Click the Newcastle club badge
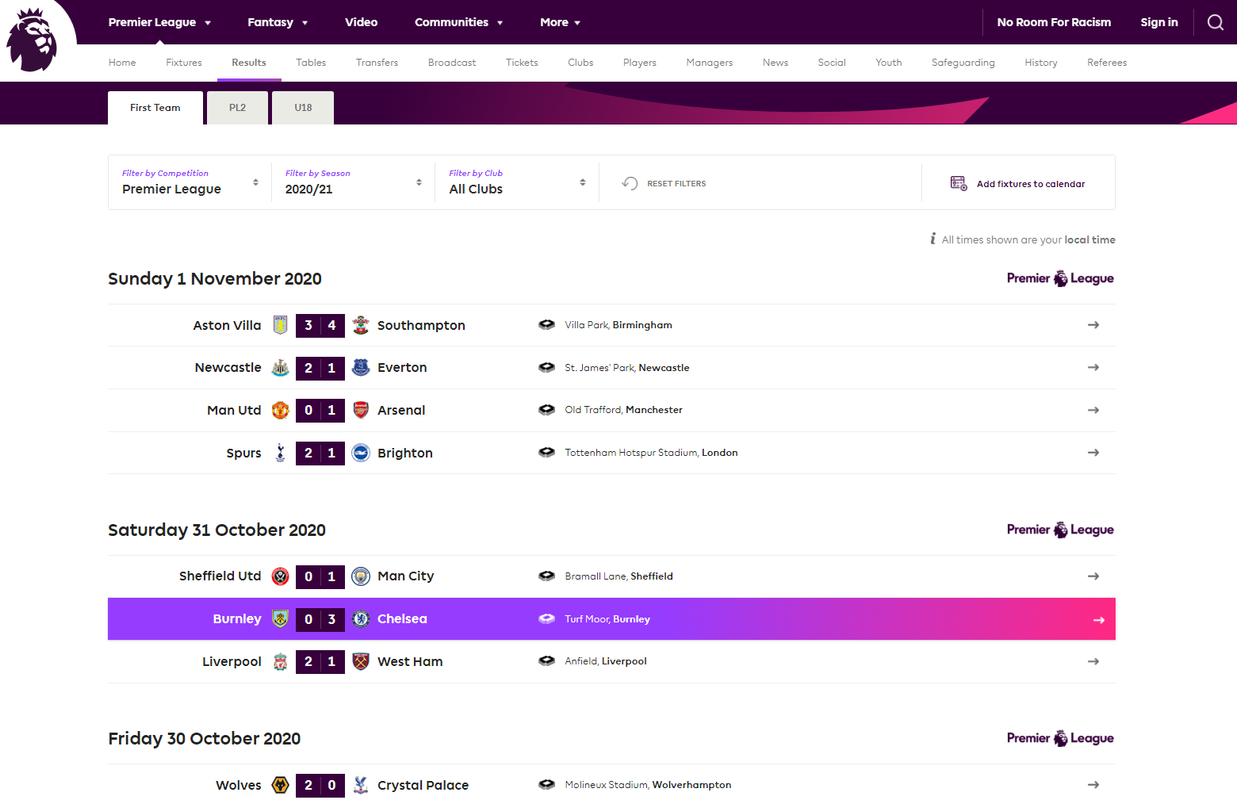The height and width of the screenshot is (800, 1237). coord(281,368)
